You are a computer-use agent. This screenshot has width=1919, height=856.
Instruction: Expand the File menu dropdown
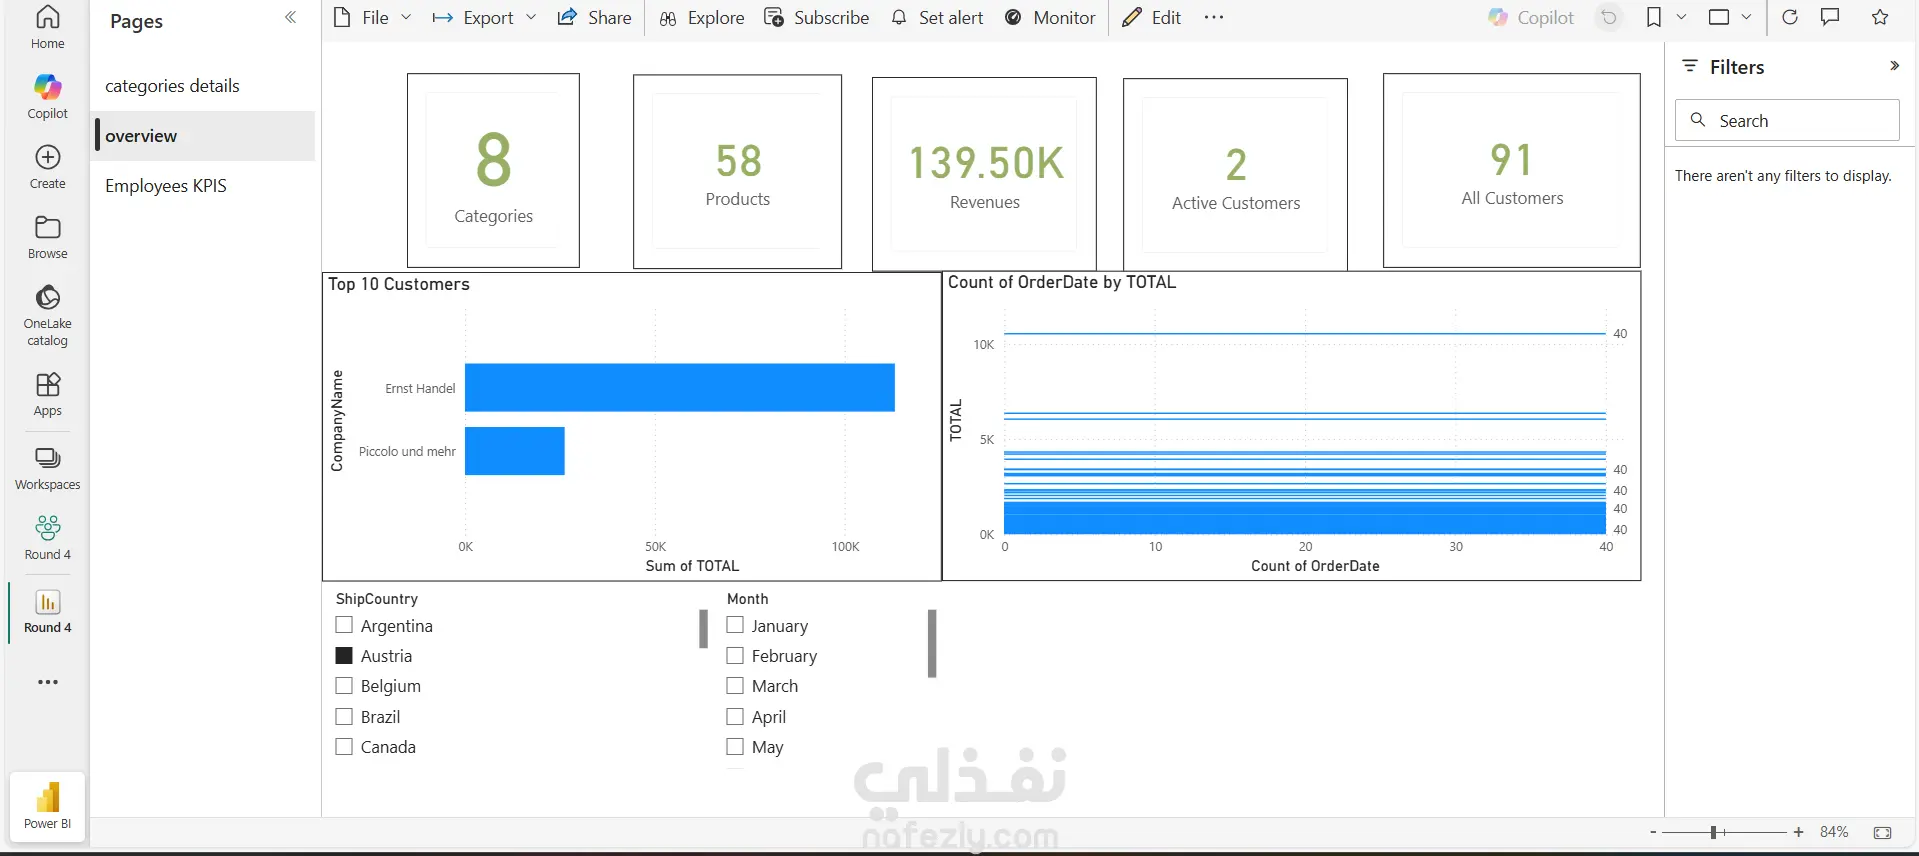click(x=406, y=17)
